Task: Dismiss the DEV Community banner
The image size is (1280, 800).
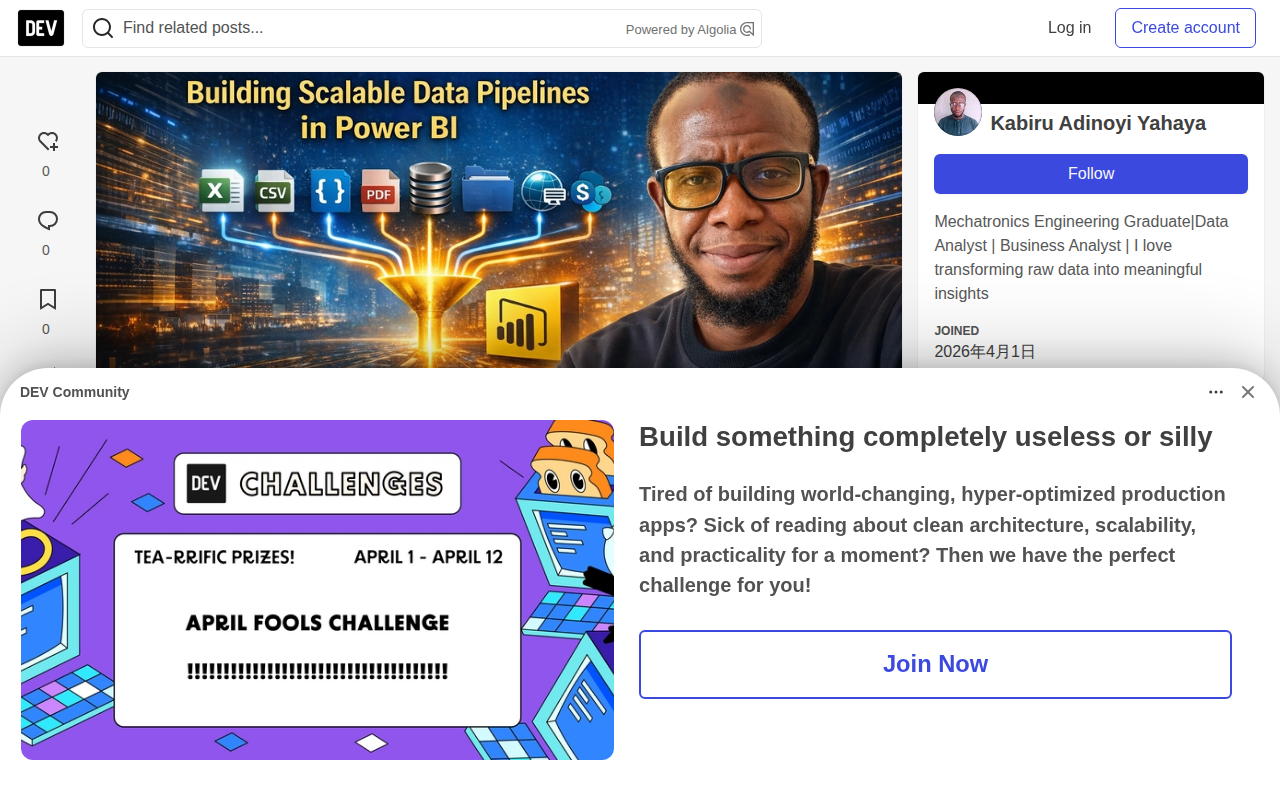Action: pyautogui.click(x=1248, y=392)
